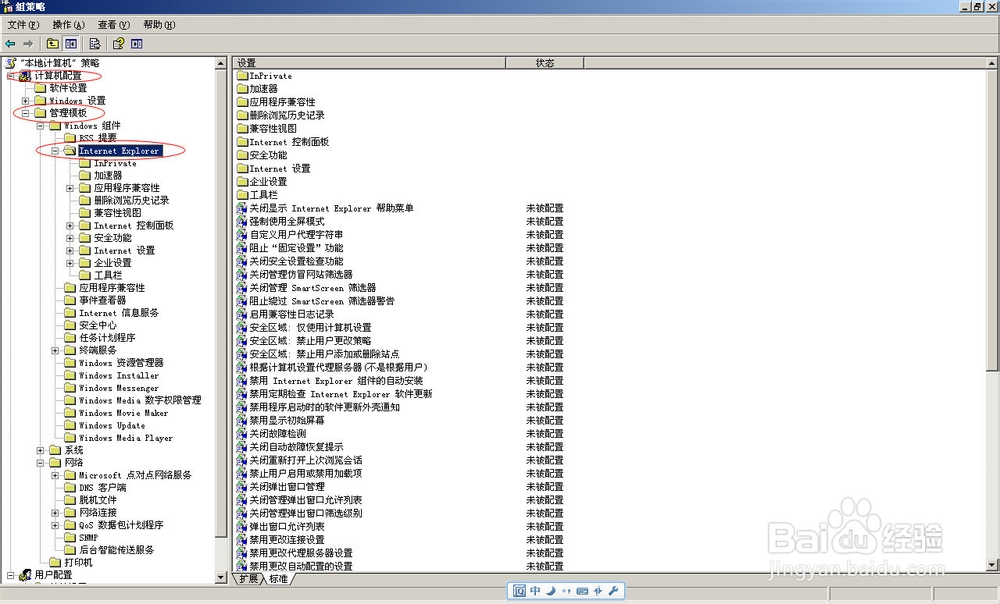Image resolution: width=1000 pixels, height=604 pixels.
Task: Click the Up one level folder icon
Action: (53, 44)
